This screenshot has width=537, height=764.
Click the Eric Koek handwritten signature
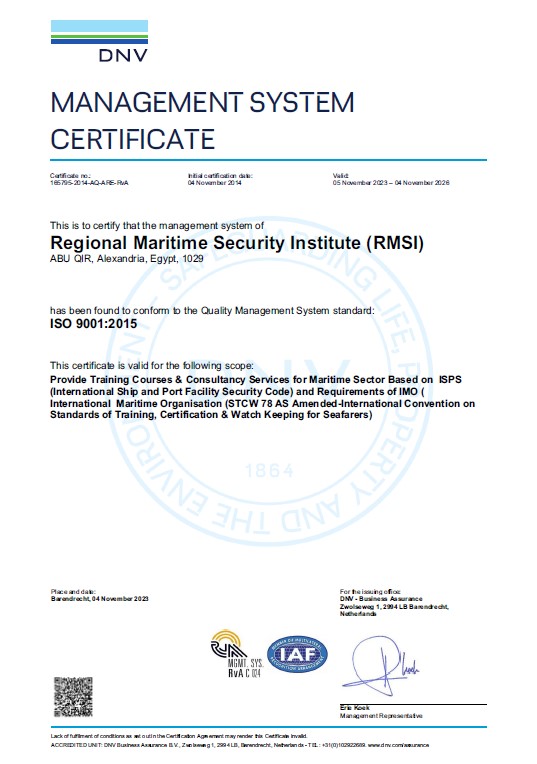coord(381,665)
